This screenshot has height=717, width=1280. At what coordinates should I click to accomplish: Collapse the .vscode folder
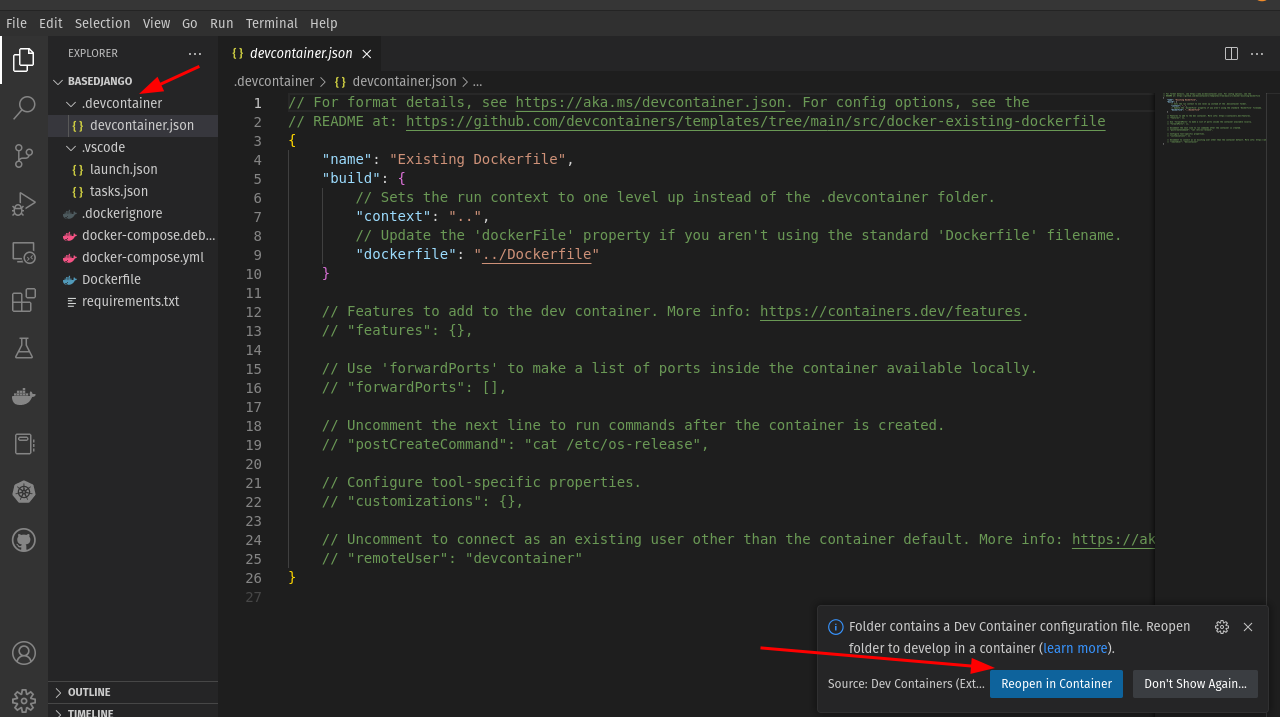coord(70,147)
